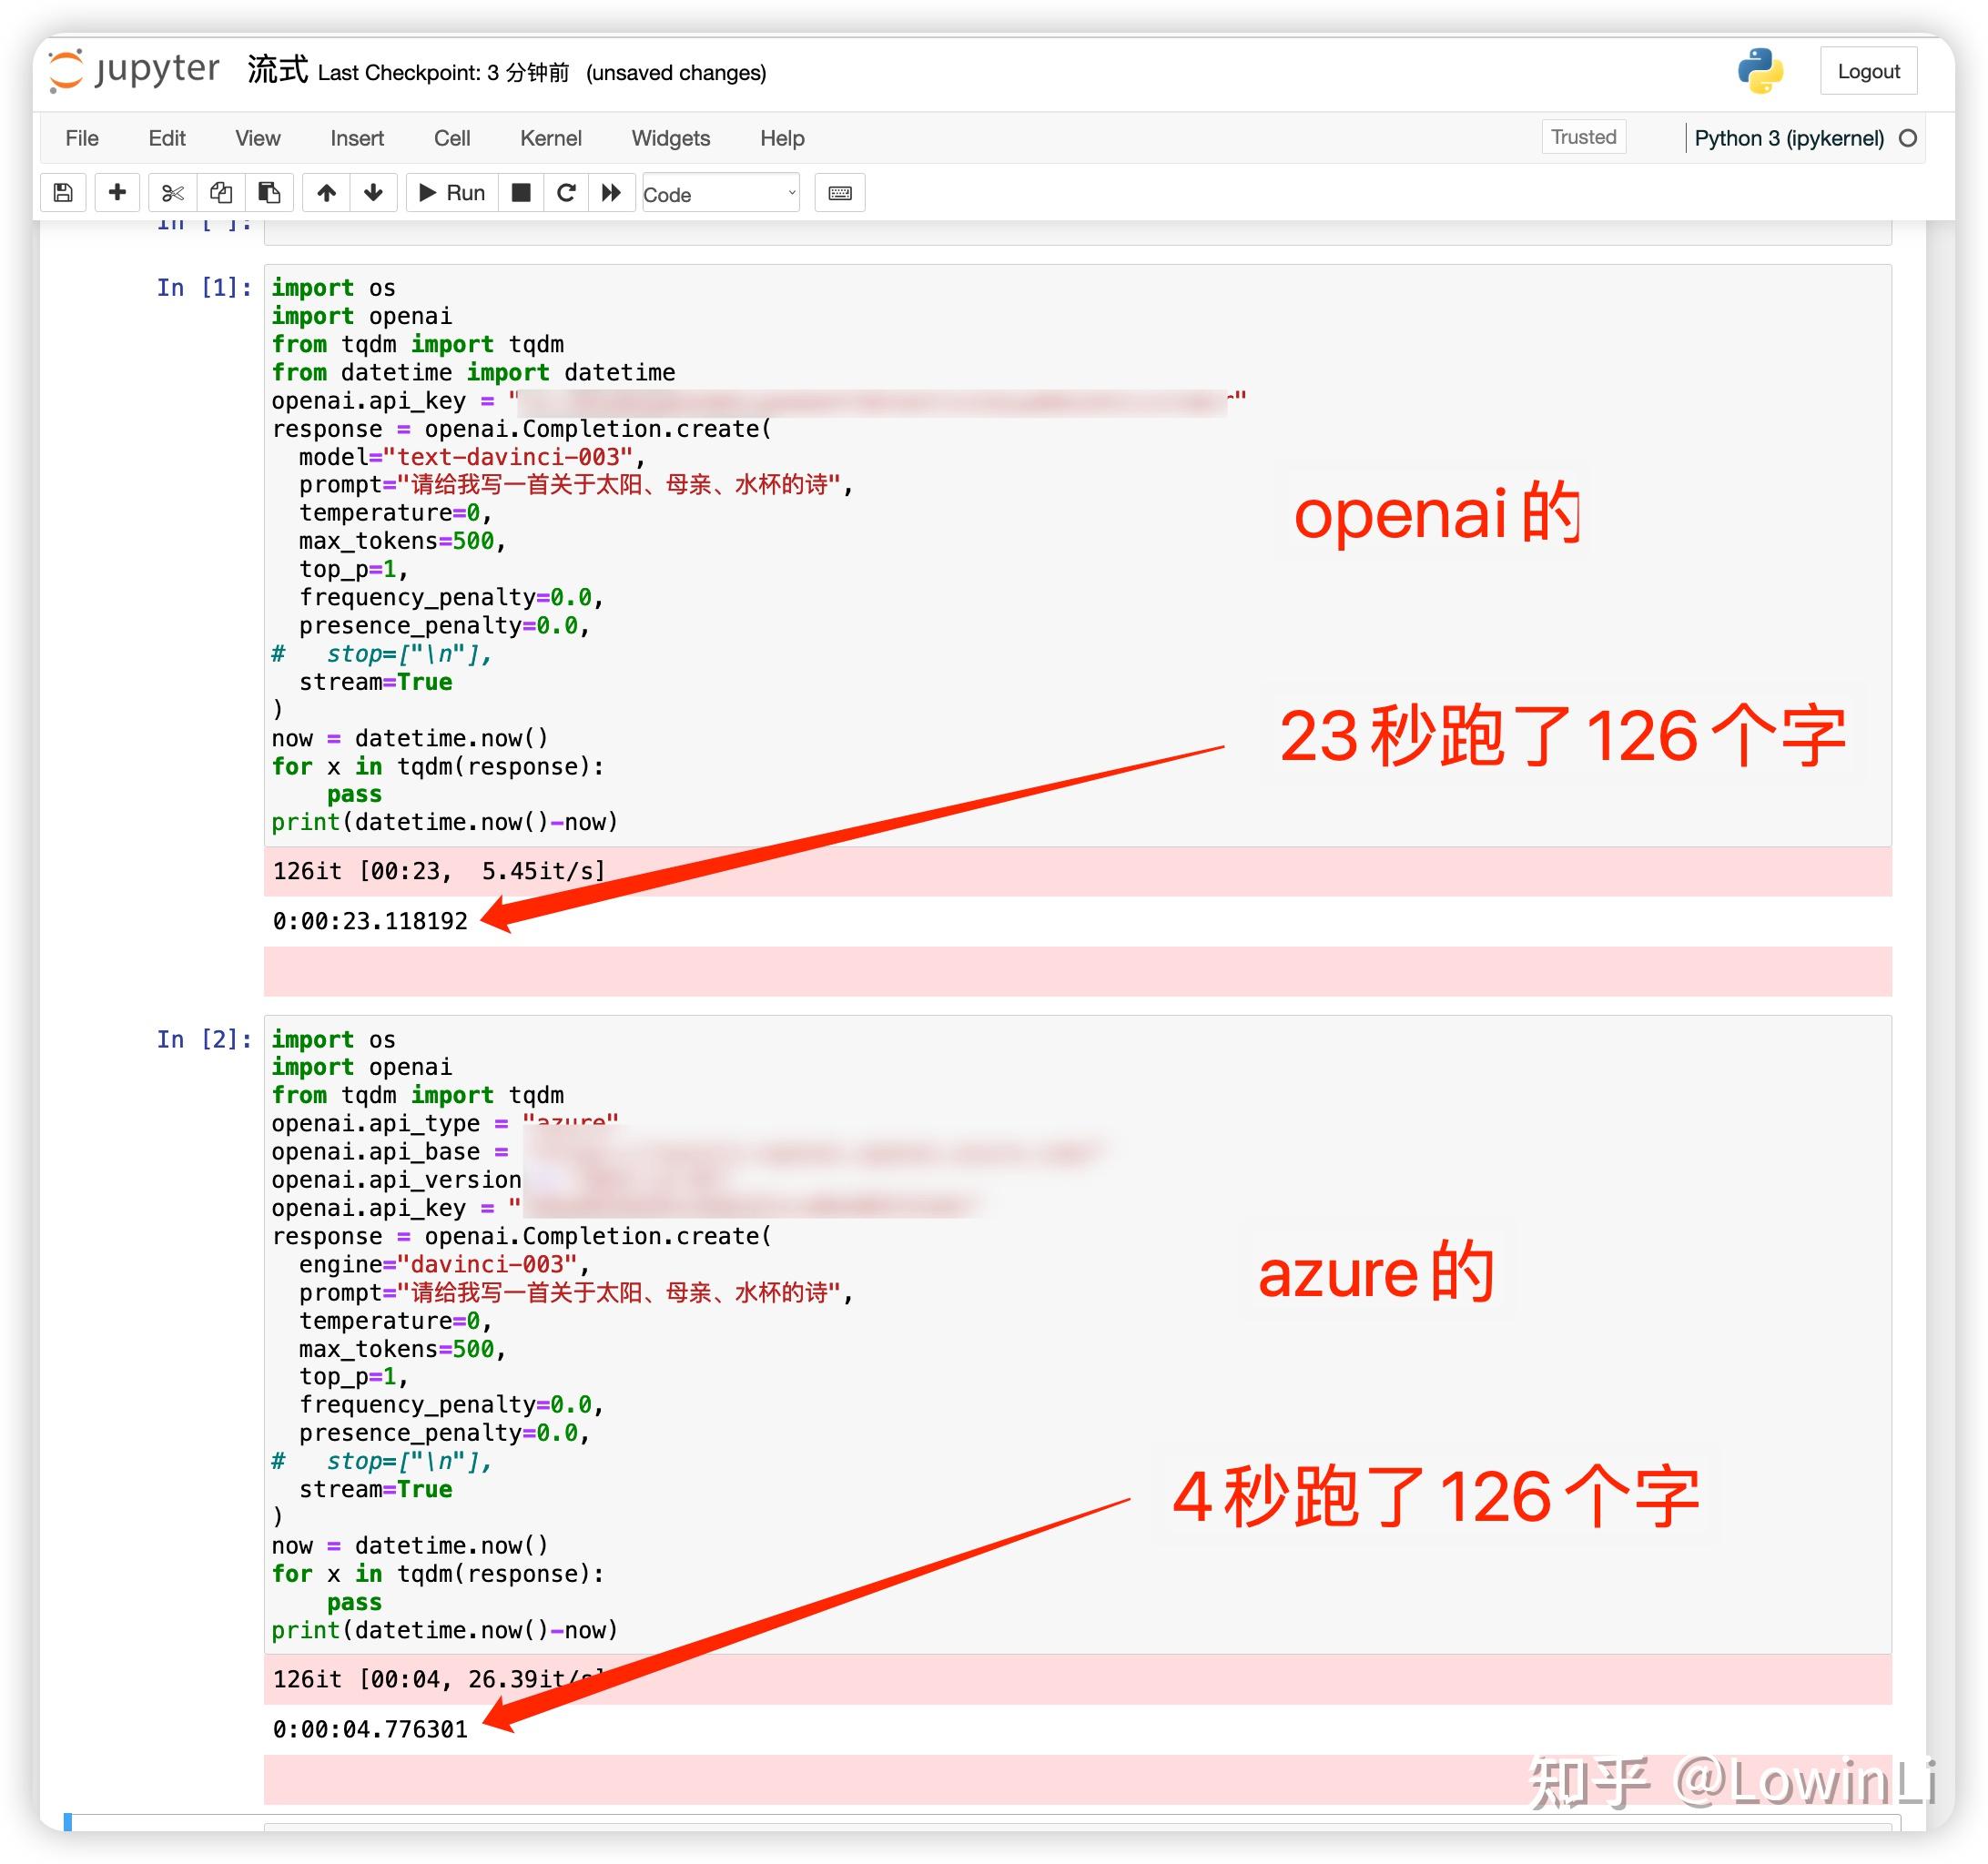Open the Kernel menu
This screenshot has height=1864, width=1988.
pyautogui.click(x=551, y=138)
